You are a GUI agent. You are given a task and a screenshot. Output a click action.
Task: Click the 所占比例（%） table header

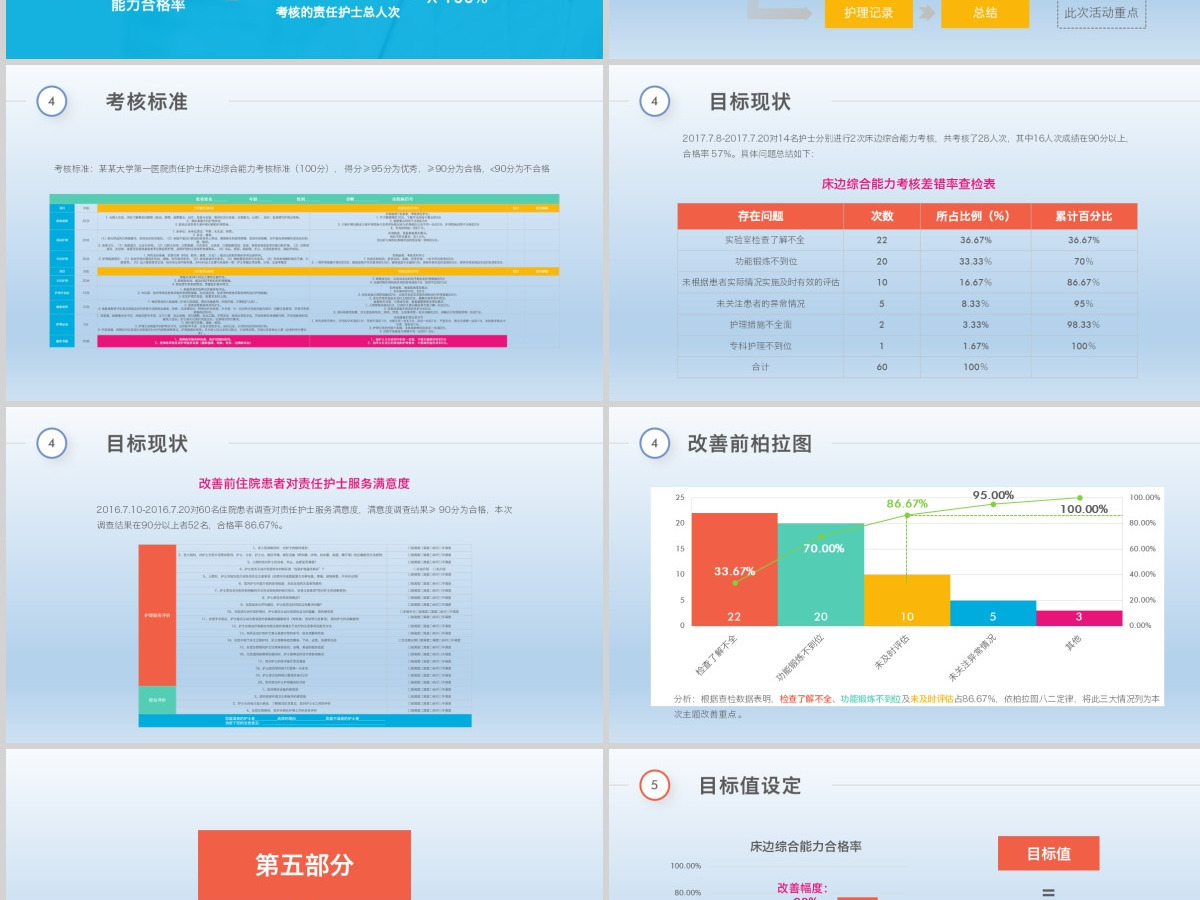(975, 216)
